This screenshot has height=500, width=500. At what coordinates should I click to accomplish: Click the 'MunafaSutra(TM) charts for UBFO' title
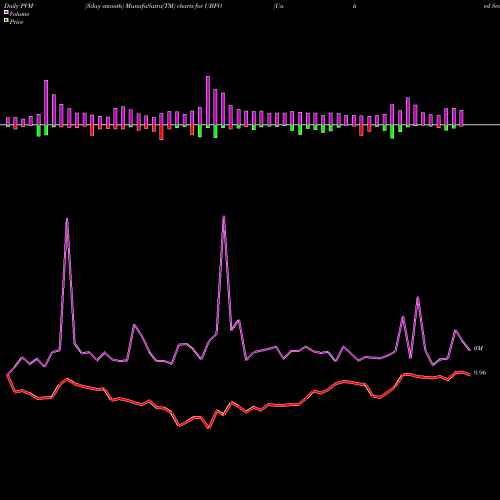174,6
